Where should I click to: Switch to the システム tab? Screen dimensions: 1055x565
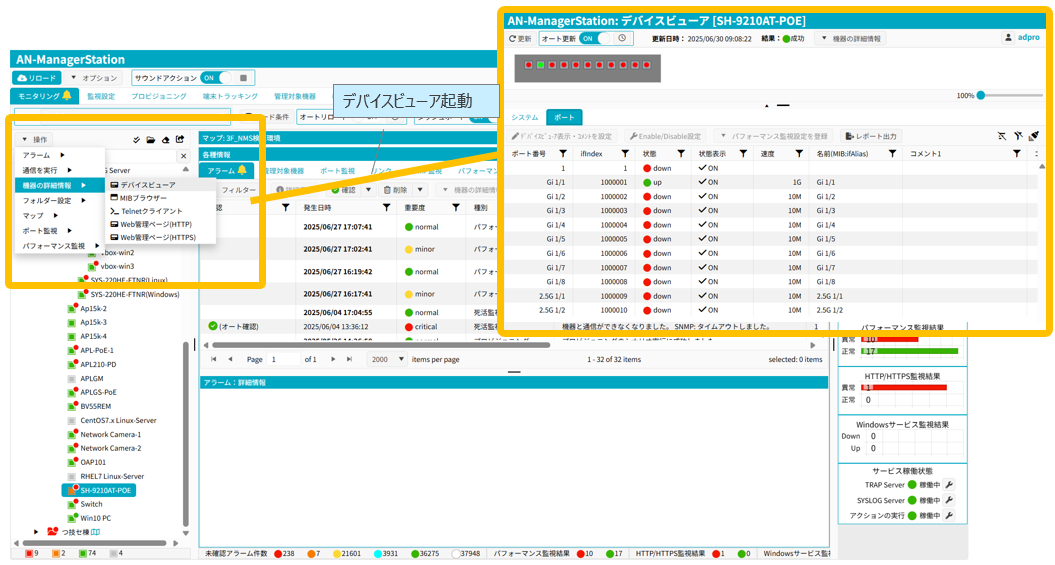point(524,117)
